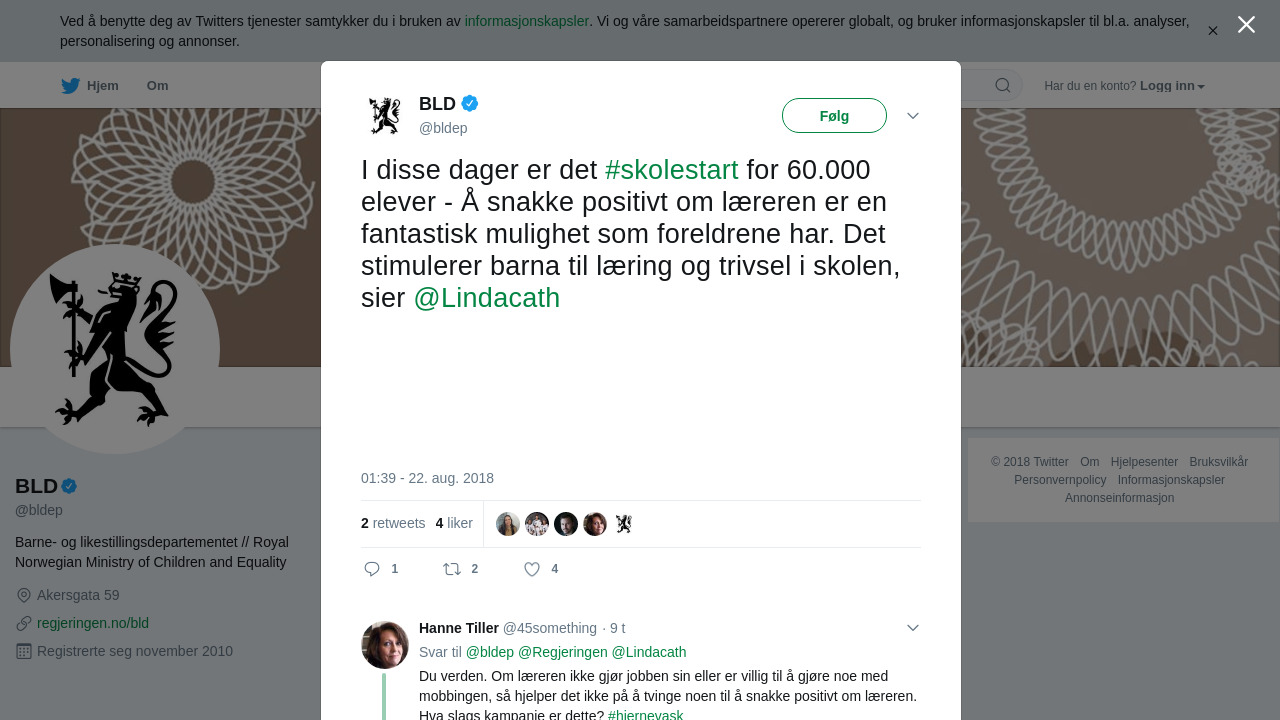Like the tweet with heart icon
Viewport: 1280px width, 720px height.
coord(532,569)
